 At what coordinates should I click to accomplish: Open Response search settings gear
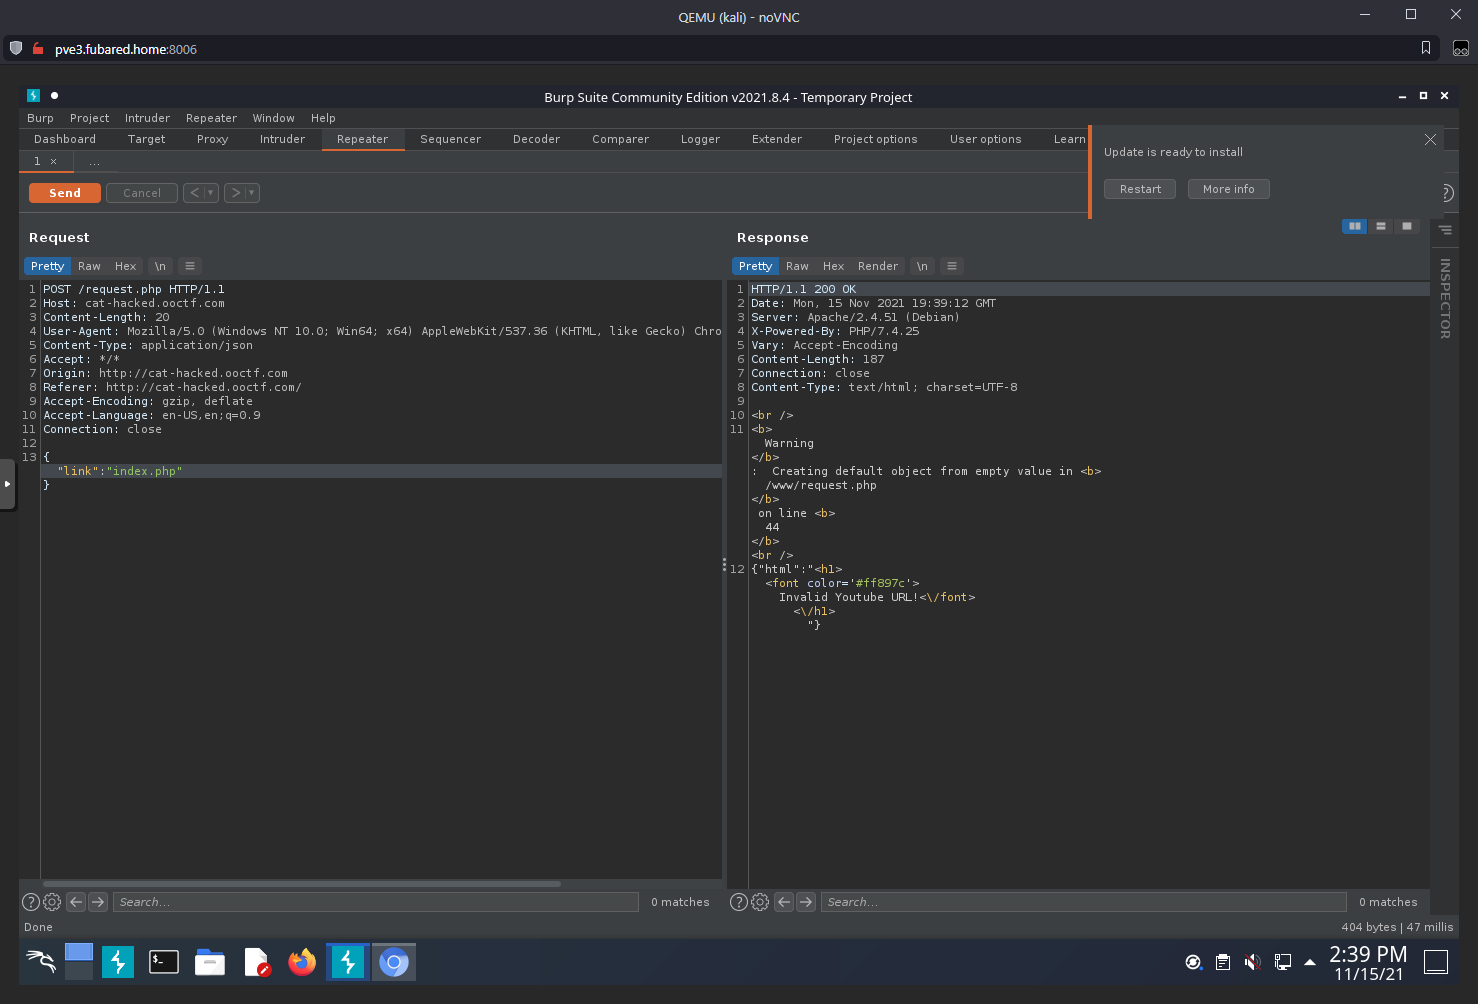[x=760, y=902]
